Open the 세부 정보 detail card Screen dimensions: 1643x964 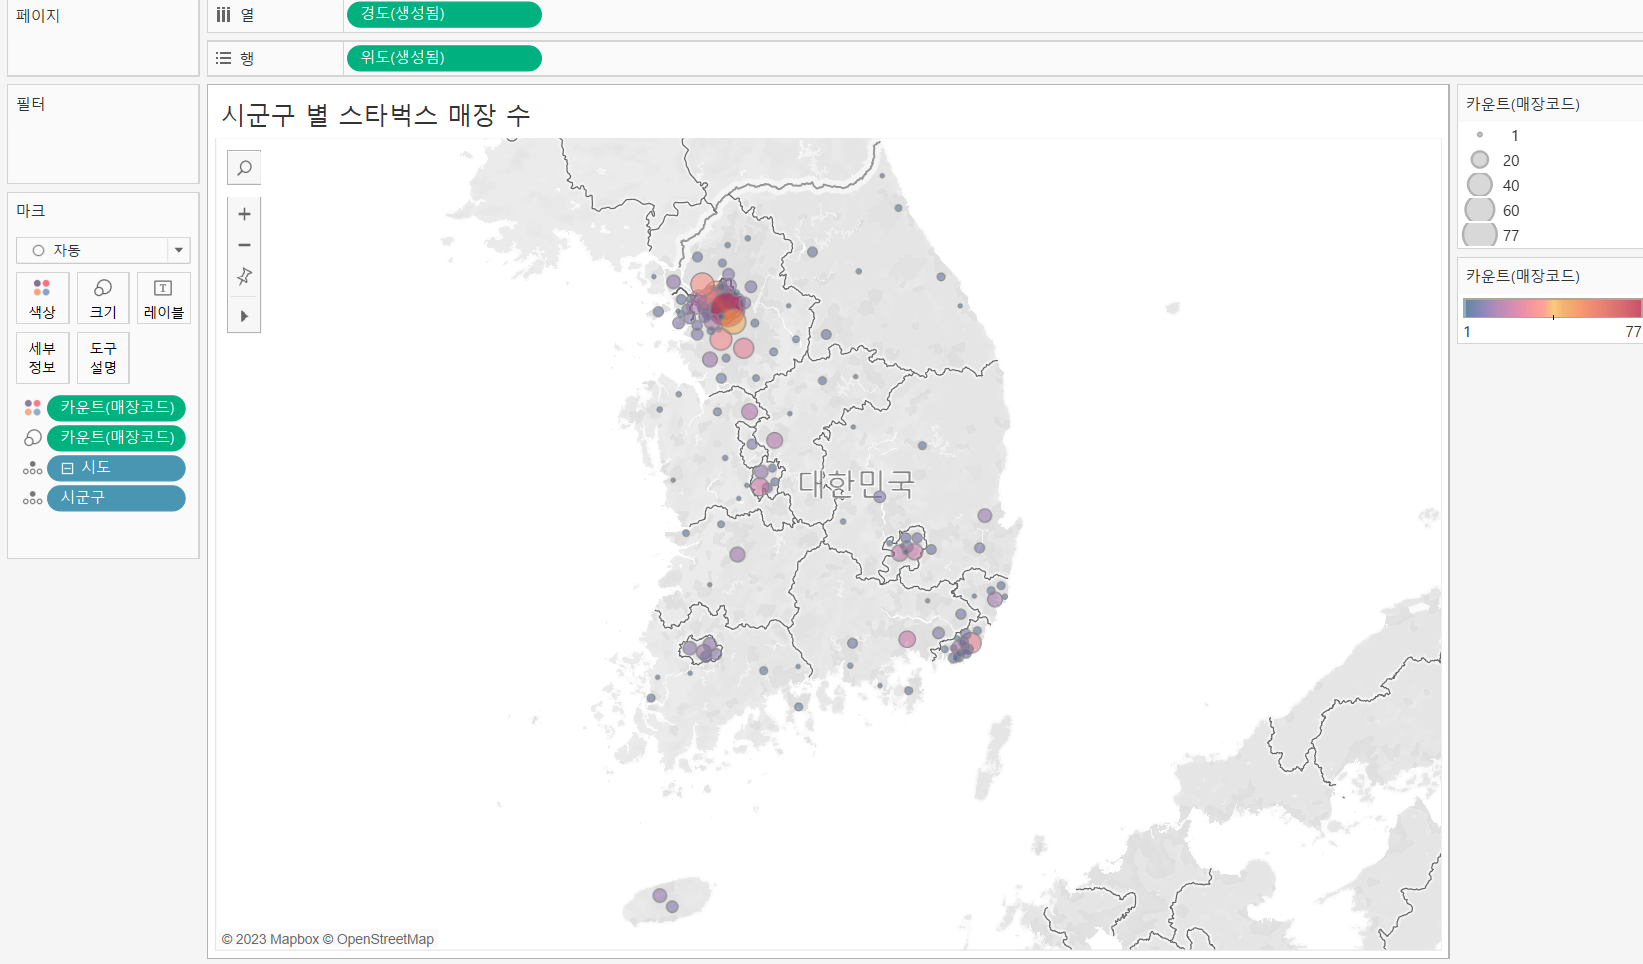(42, 358)
